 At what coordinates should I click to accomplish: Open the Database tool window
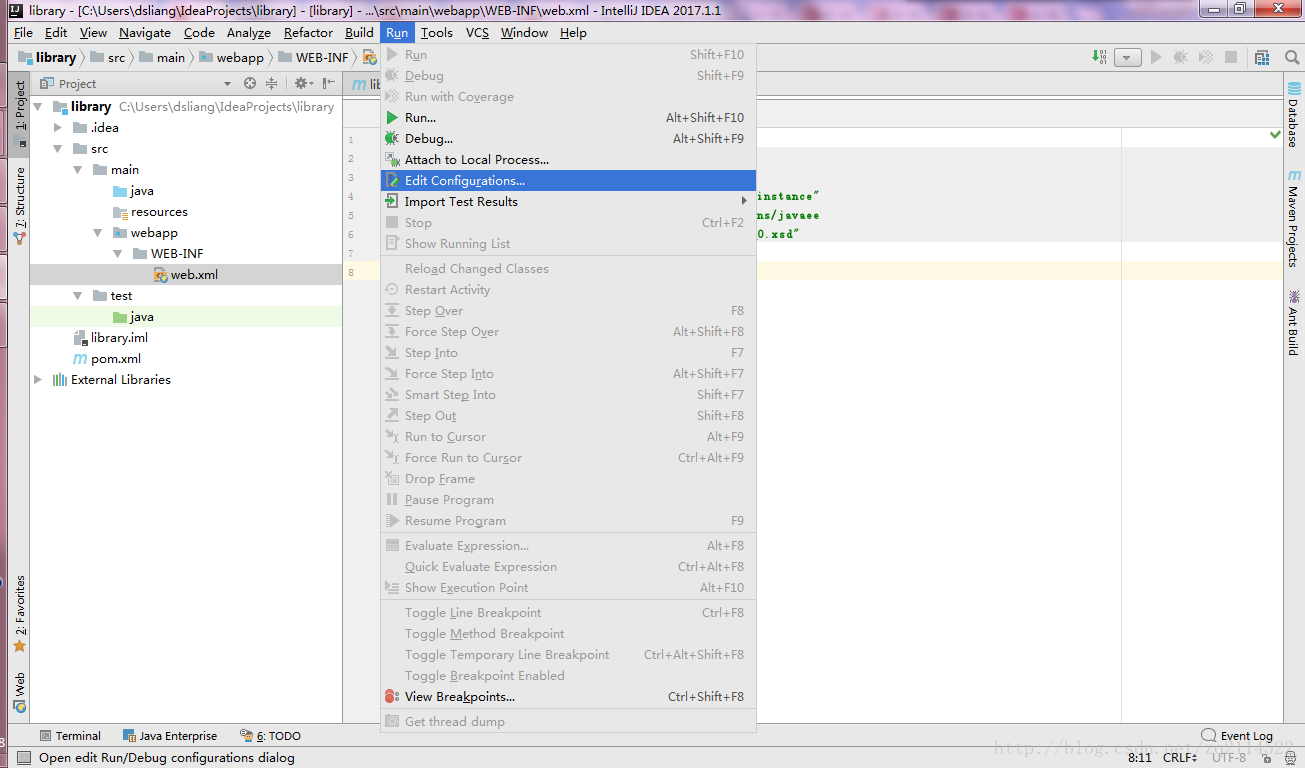click(1293, 115)
